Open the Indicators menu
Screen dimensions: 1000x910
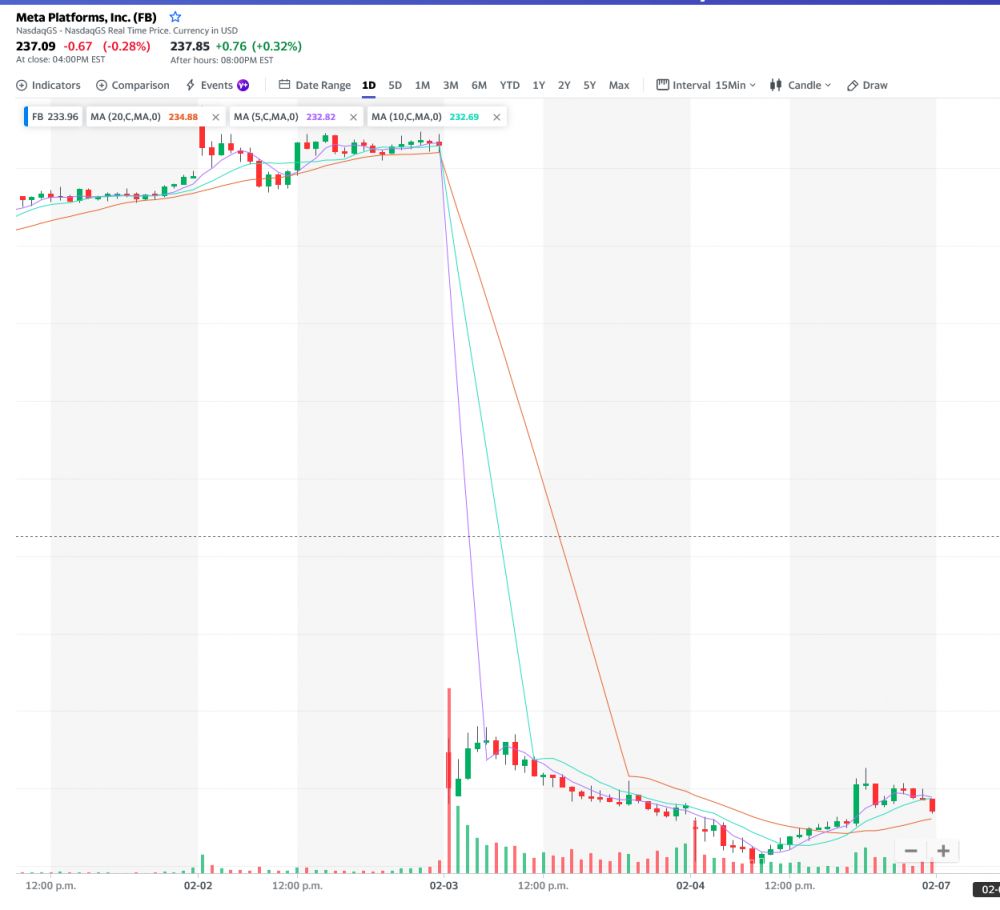(x=48, y=85)
